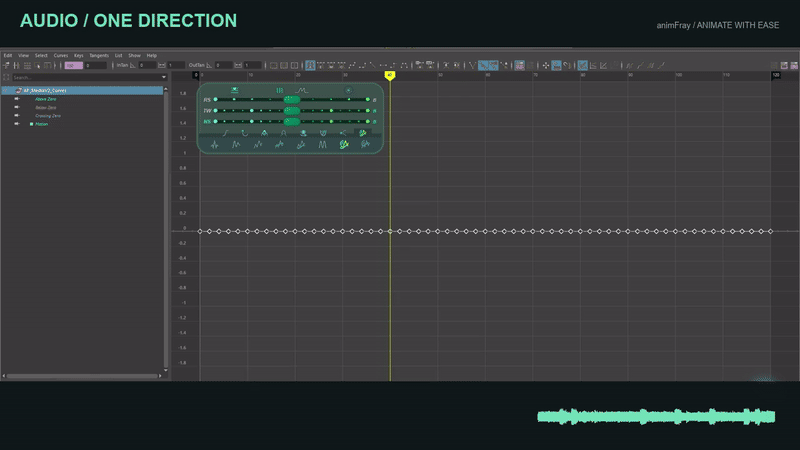800x450 pixels.
Task: Open the Help menu
Action: tap(152, 56)
